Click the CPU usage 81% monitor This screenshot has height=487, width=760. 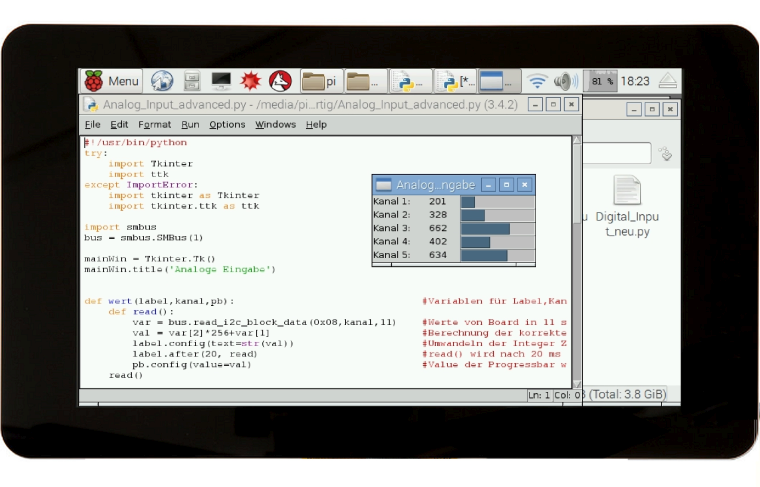[x=600, y=81]
